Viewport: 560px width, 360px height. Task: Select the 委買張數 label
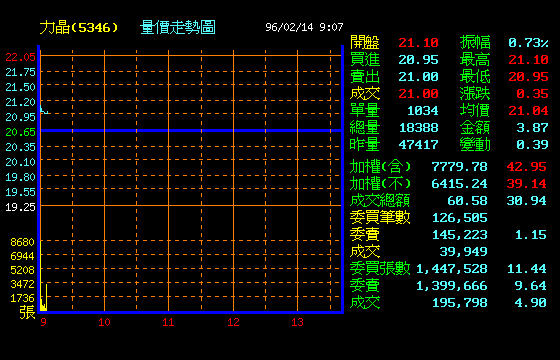380,268
